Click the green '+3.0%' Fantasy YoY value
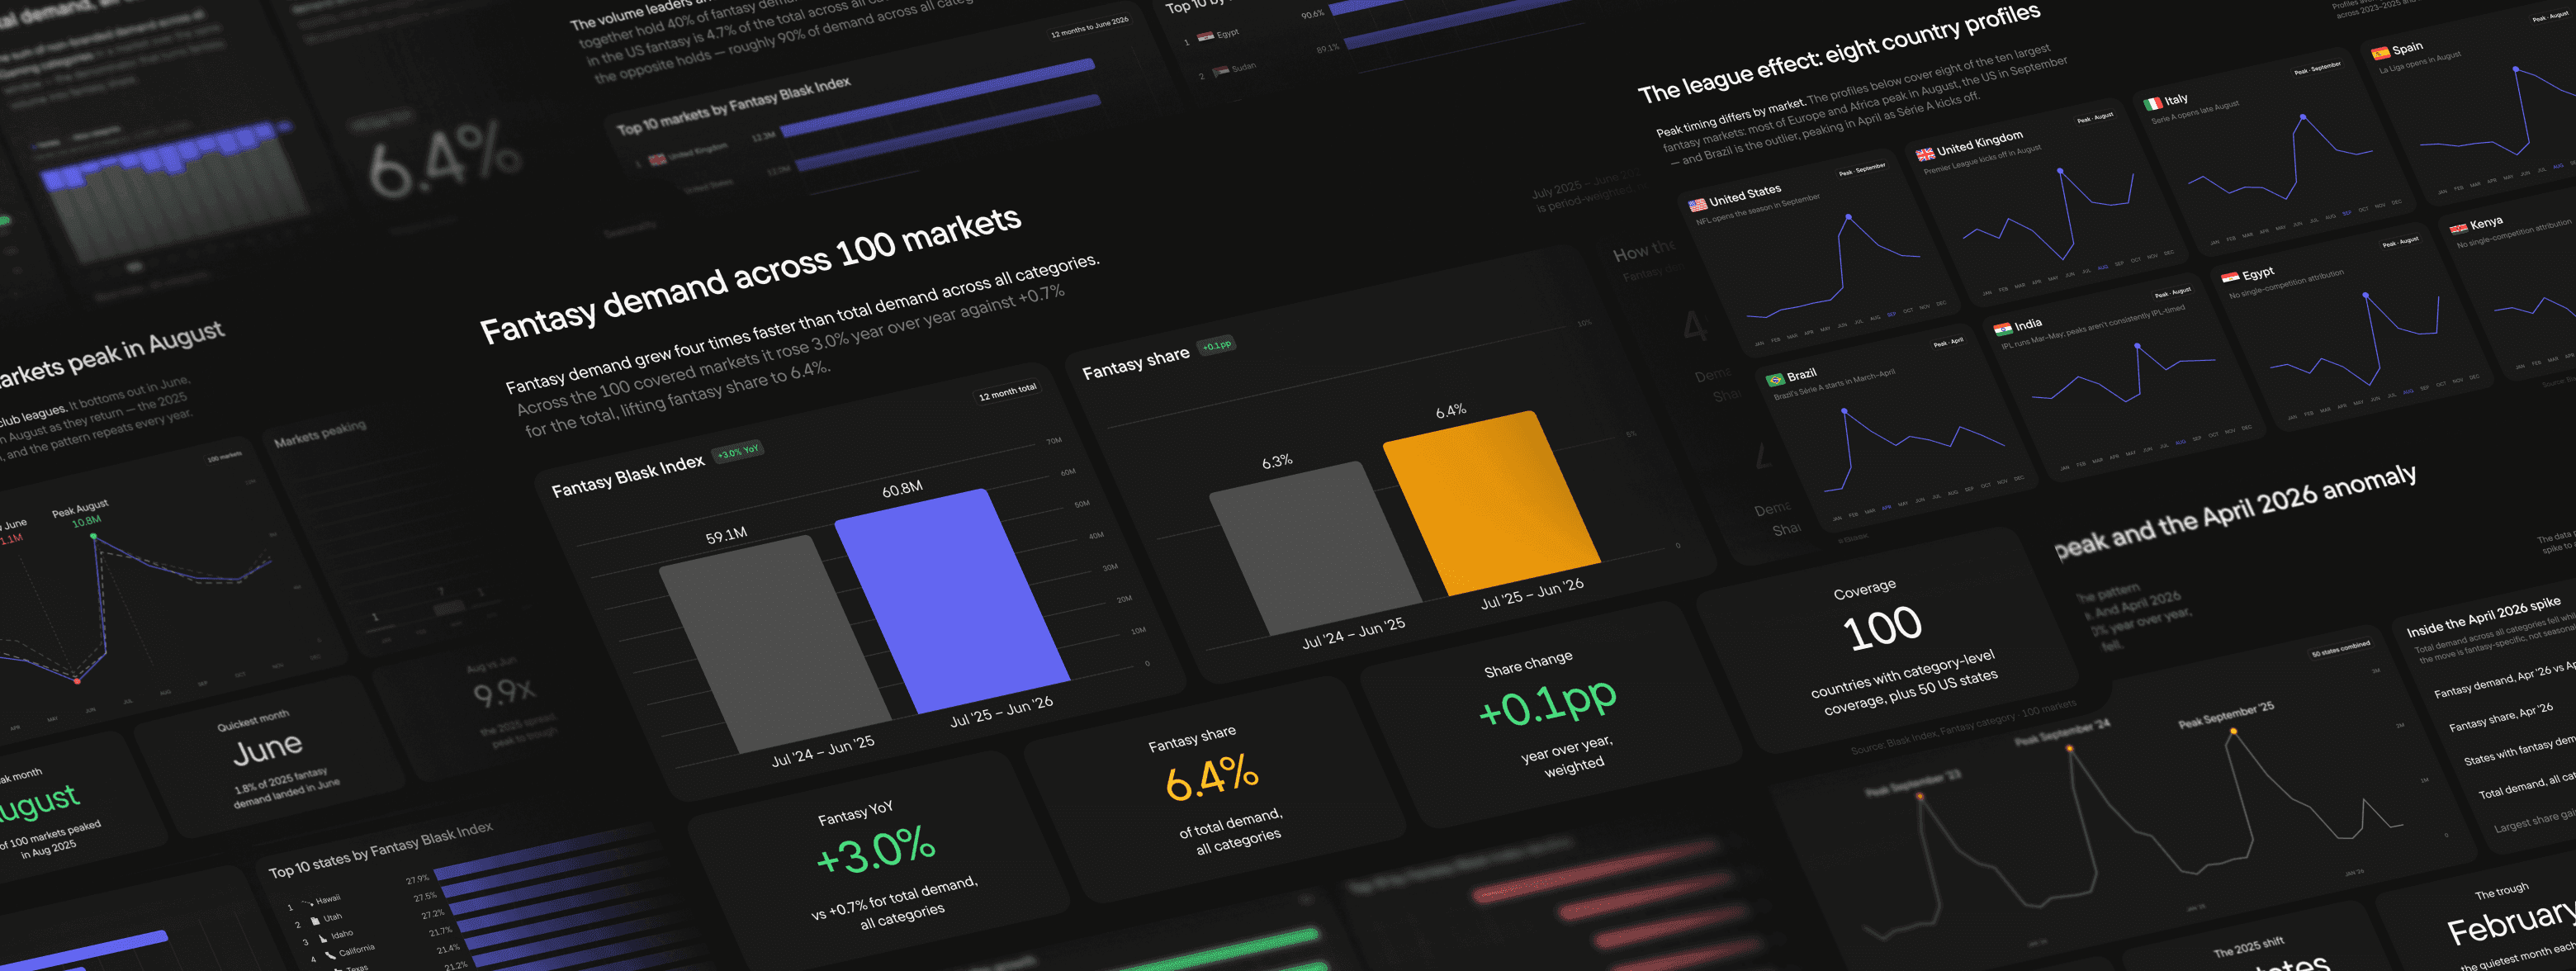The height and width of the screenshot is (971, 2576). click(876, 850)
